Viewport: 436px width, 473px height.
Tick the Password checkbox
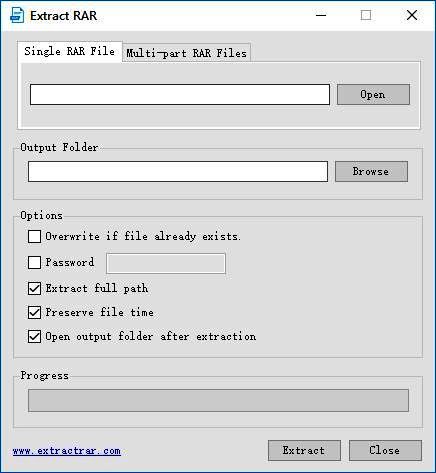tap(34, 262)
